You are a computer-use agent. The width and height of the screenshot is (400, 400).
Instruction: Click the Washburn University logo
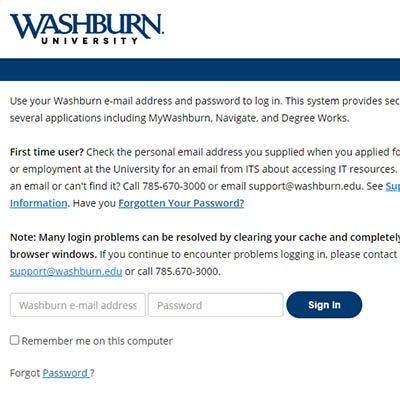tap(87, 29)
